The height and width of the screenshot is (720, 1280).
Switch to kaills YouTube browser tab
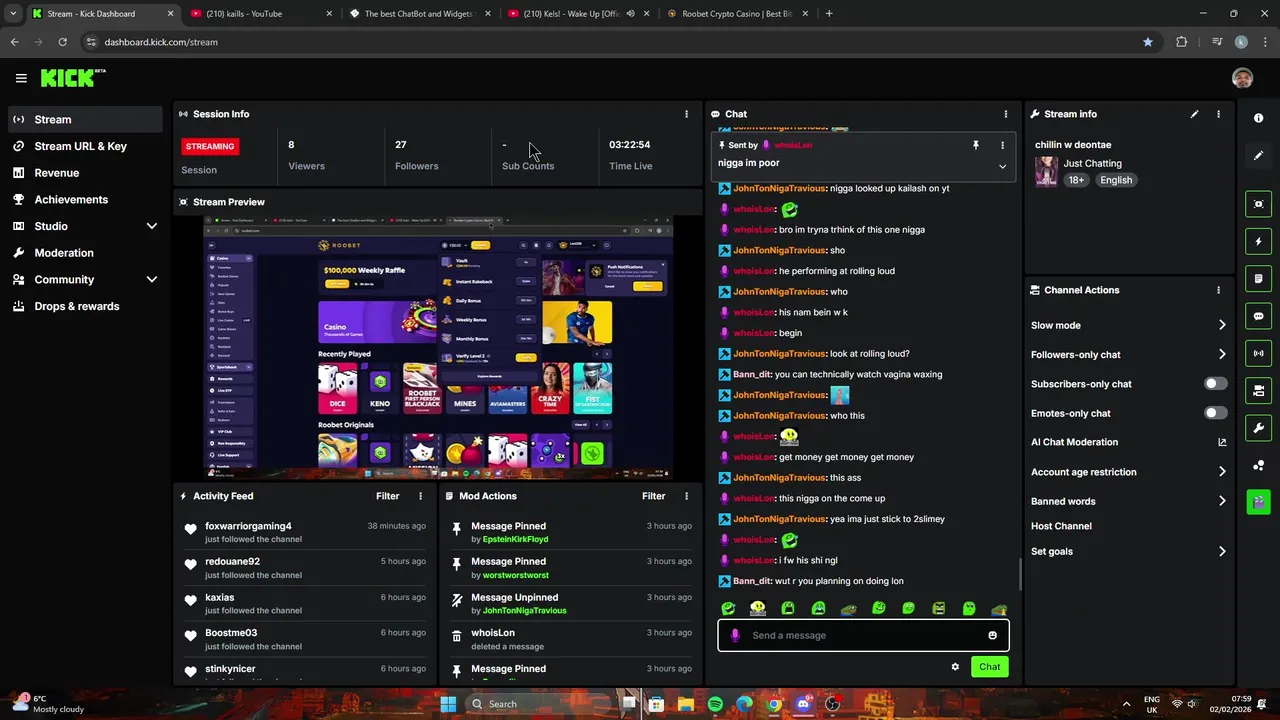click(x=260, y=14)
